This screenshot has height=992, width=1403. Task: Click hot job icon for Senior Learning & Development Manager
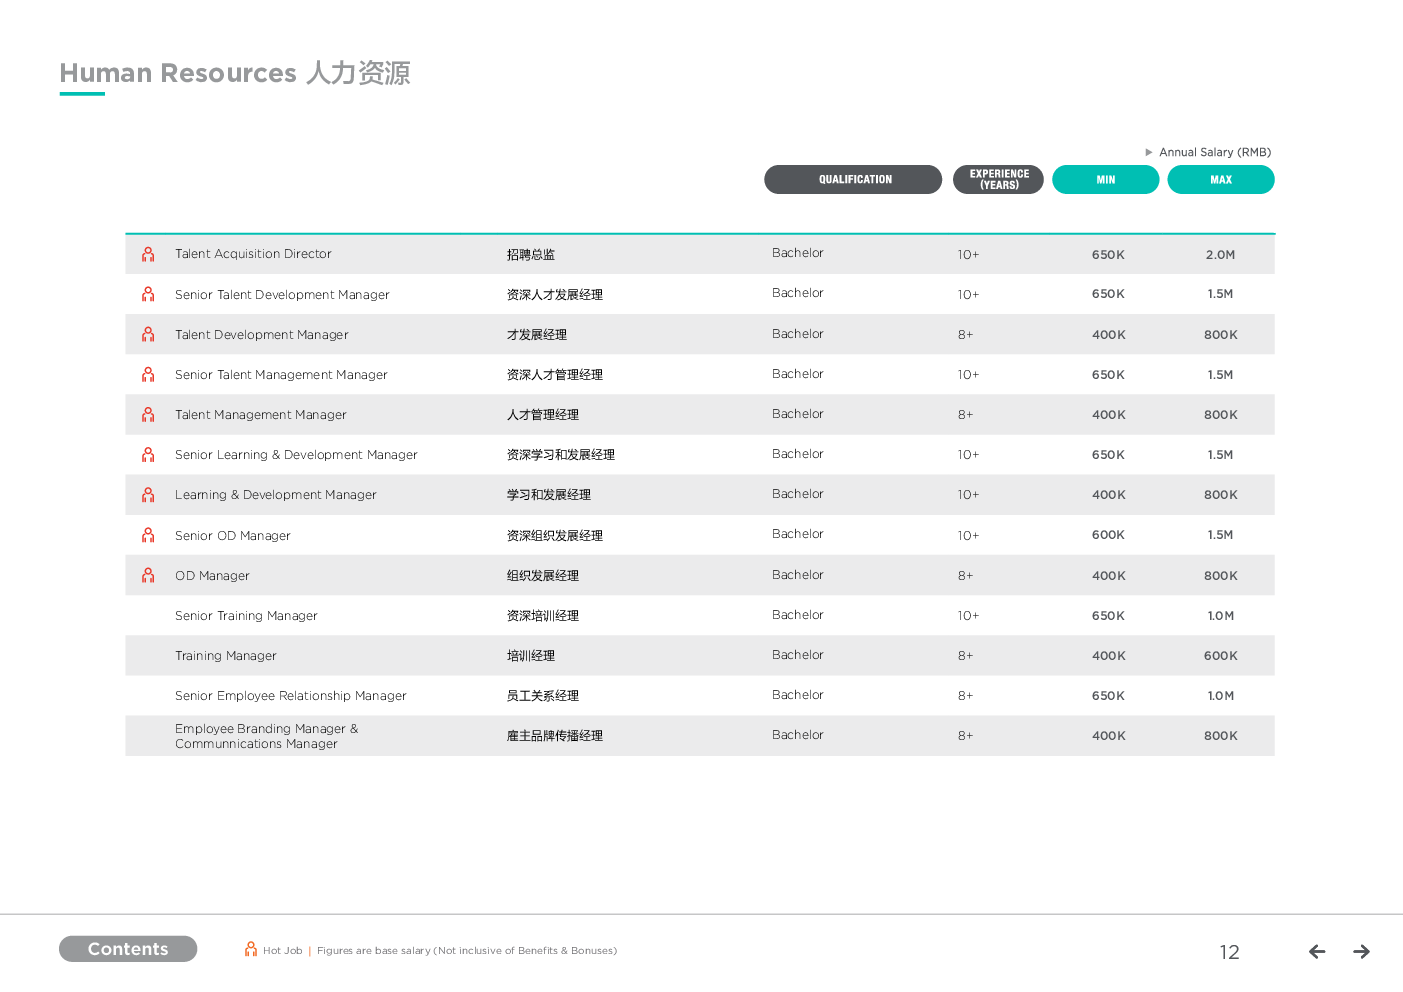point(148,454)
